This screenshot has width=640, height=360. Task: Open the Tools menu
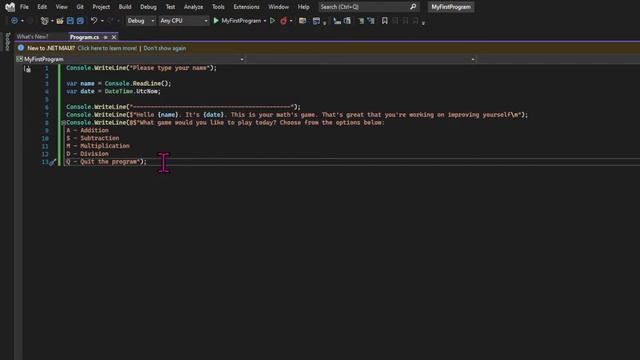coord(218,7)
